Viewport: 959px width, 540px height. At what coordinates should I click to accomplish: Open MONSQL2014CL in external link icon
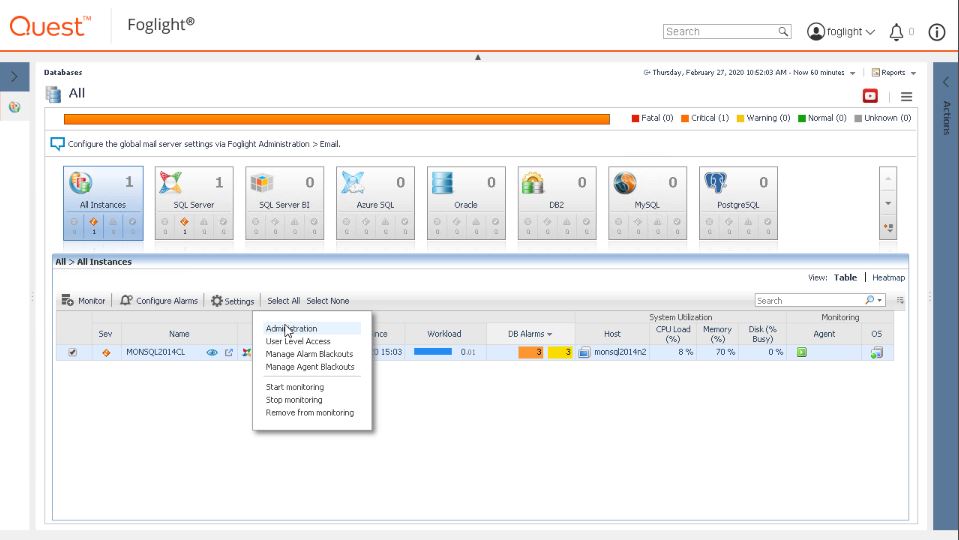pyautogui.click(x=229, y=352)
